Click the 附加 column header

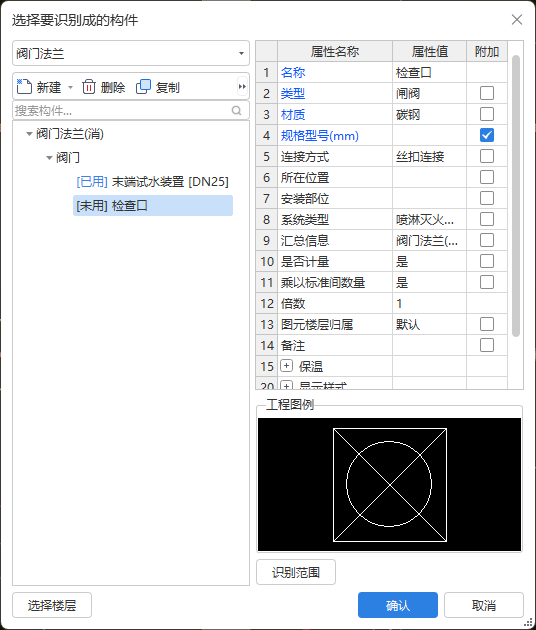487,51
